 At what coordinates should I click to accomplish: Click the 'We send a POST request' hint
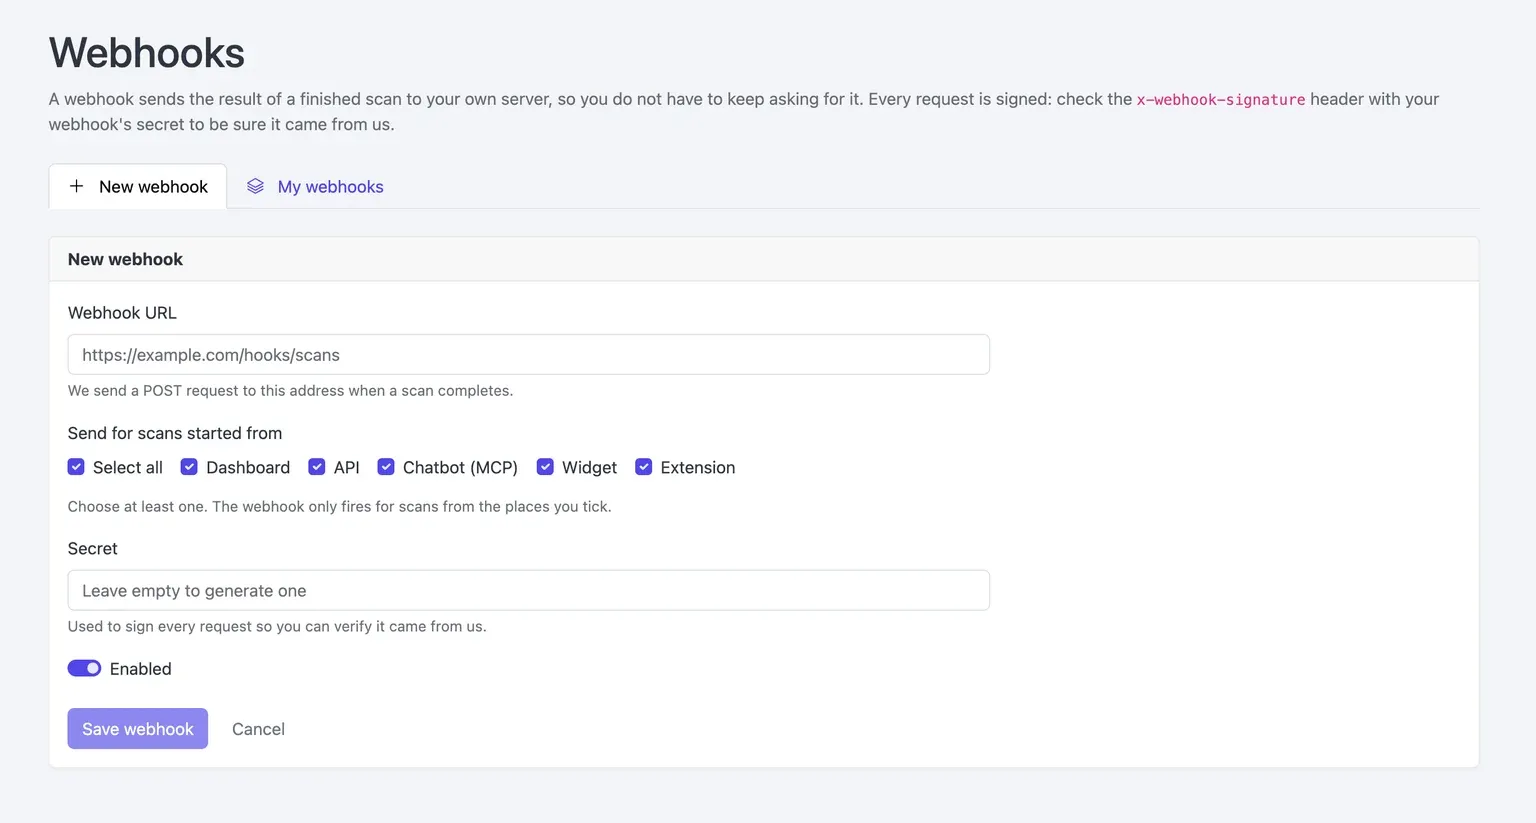coord(290,391)
